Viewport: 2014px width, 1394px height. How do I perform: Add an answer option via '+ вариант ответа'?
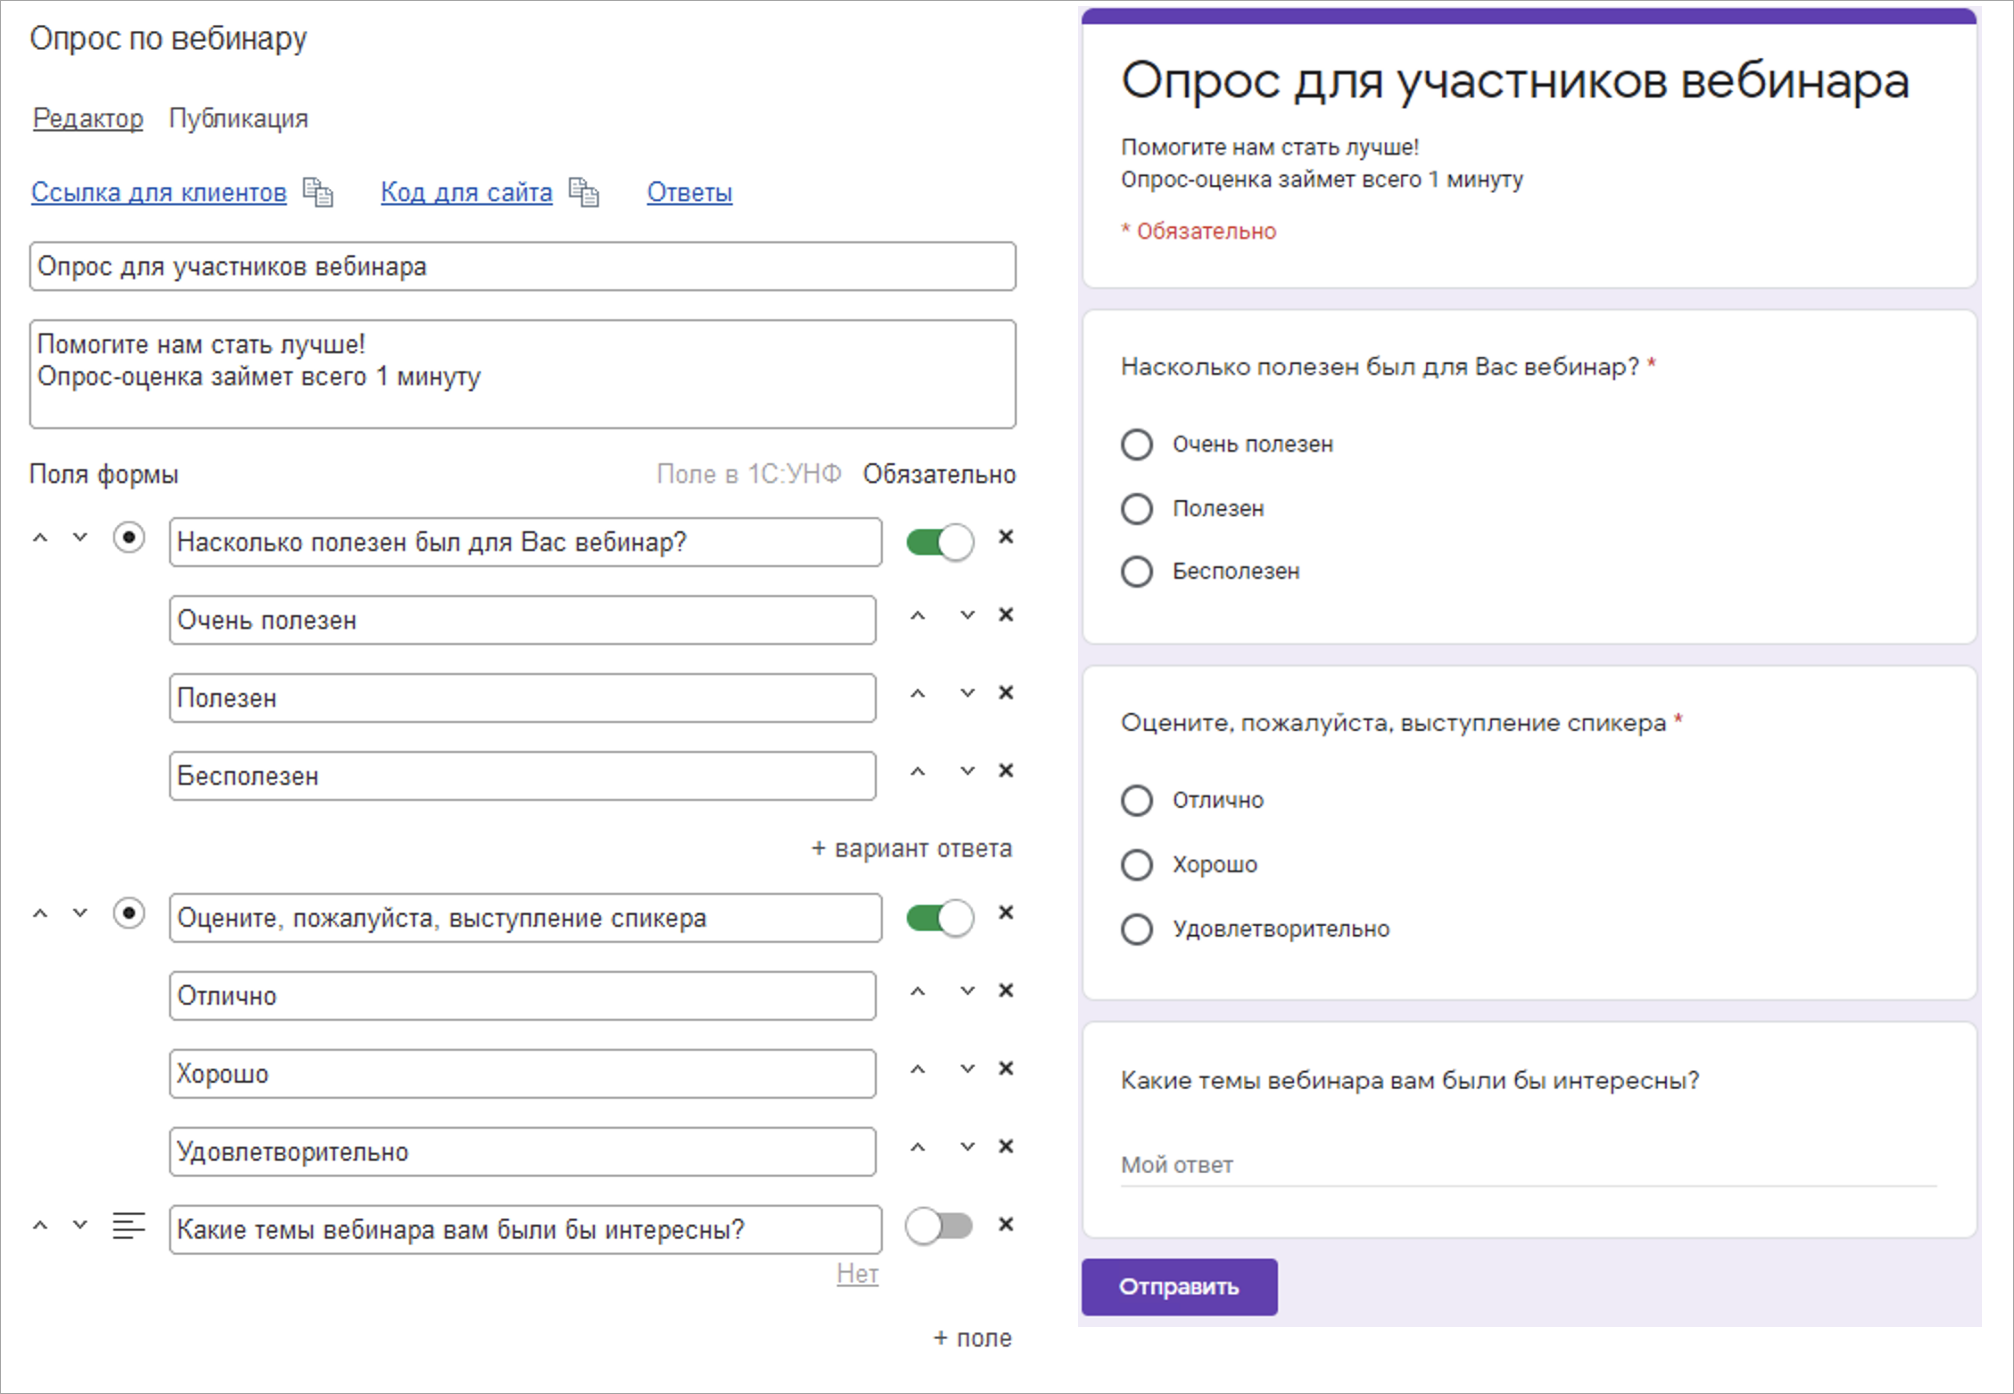coord(911,848)
